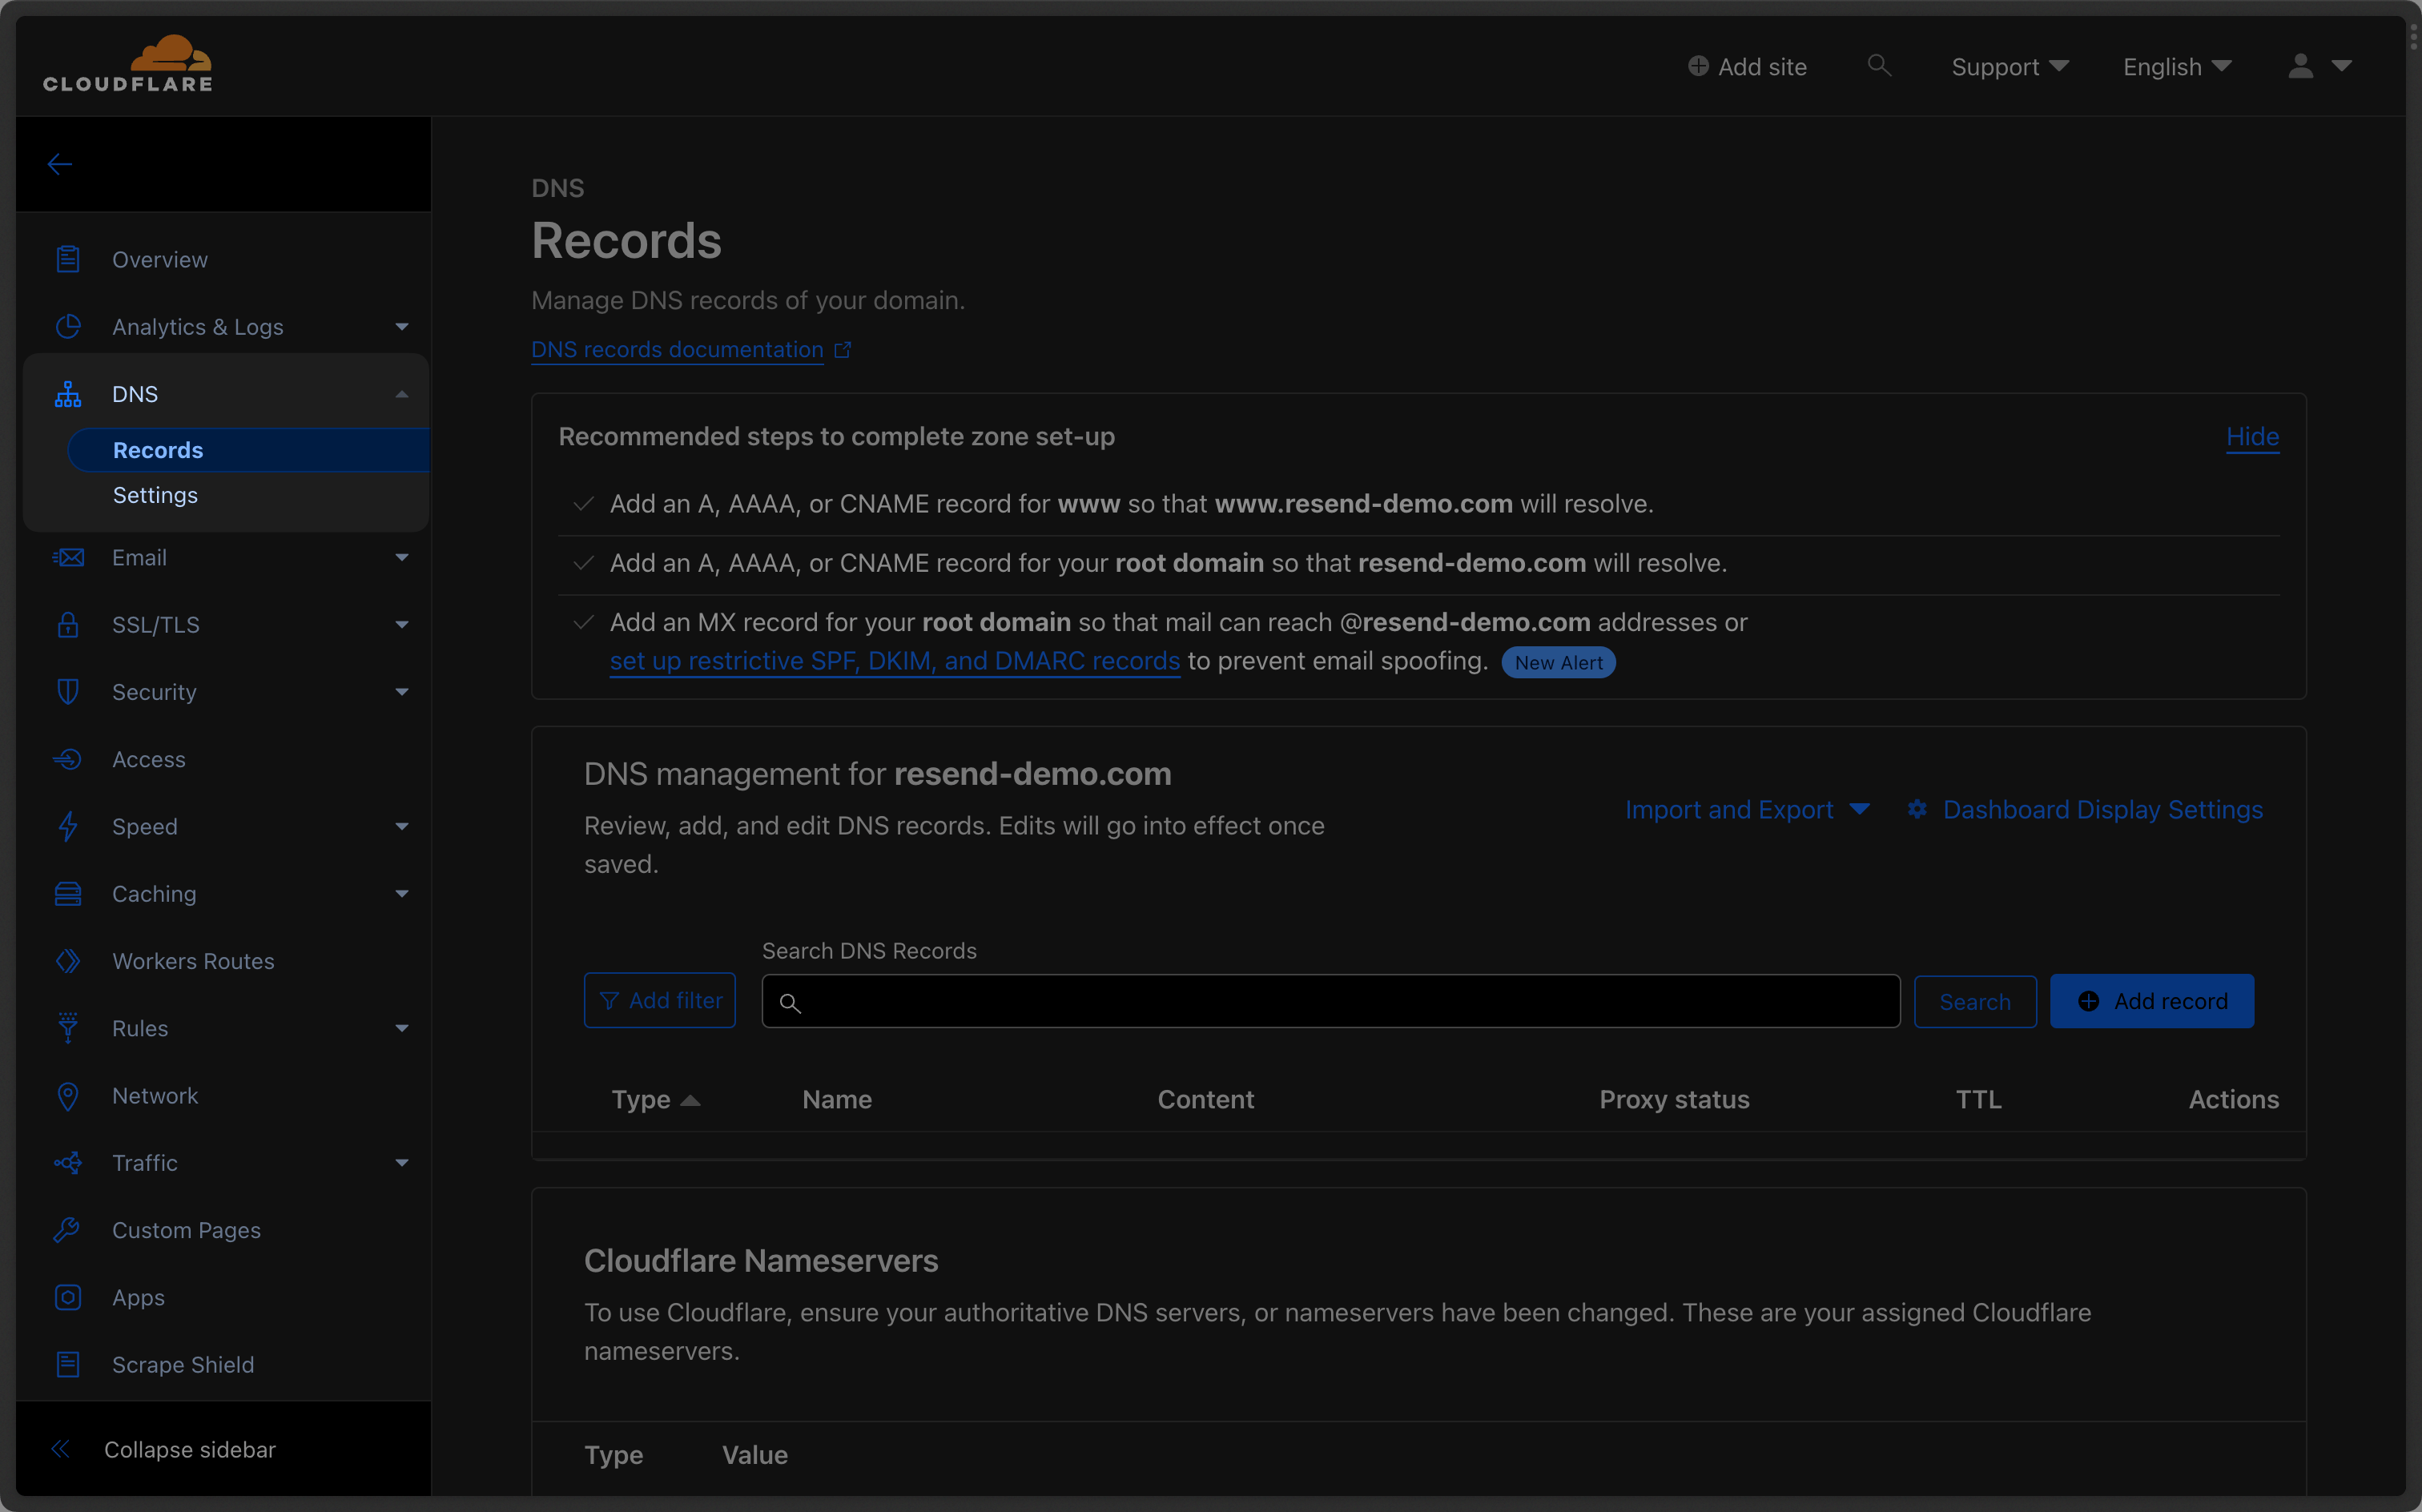Click the Overview clipboard icon
2422x1512 pixels.
click(68, 259)
